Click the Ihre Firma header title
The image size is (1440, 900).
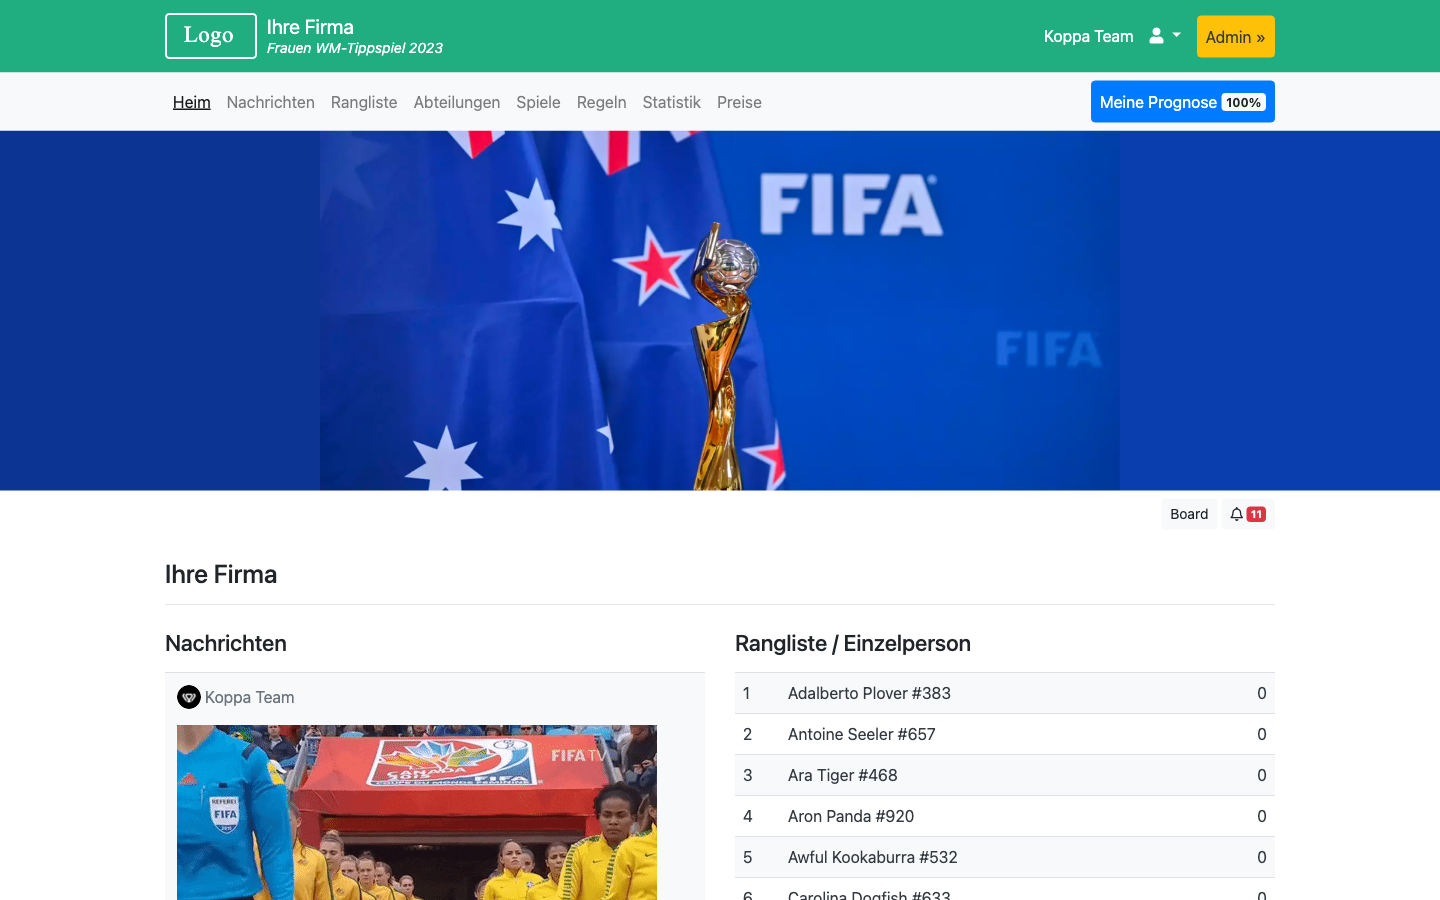pyautogui.click(x=310, y=27)
